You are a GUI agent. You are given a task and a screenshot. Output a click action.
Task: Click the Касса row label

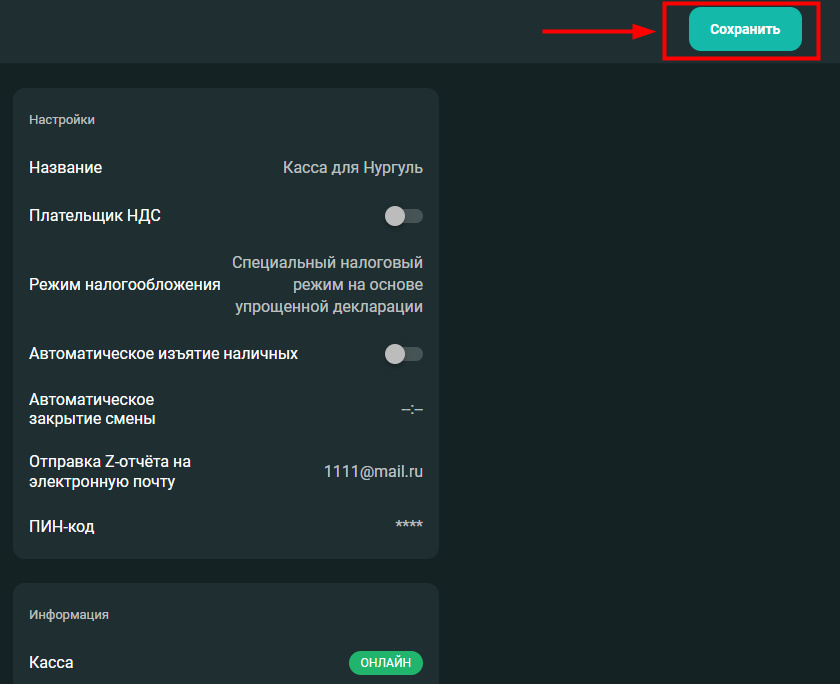tap(51, 663)
